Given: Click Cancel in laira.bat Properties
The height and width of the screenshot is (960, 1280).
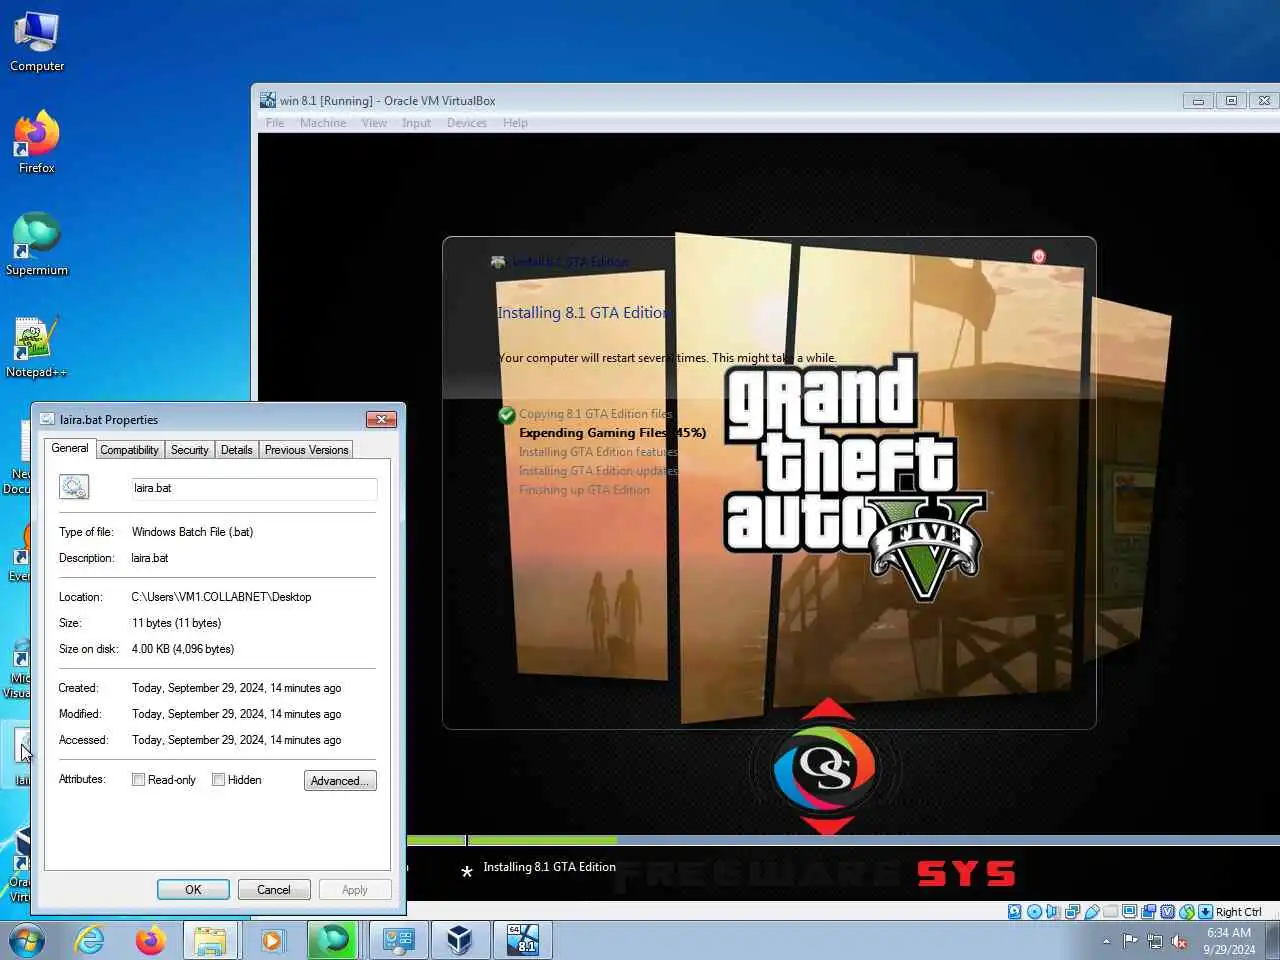Looking at the screenshot, I should click(274, 889).
